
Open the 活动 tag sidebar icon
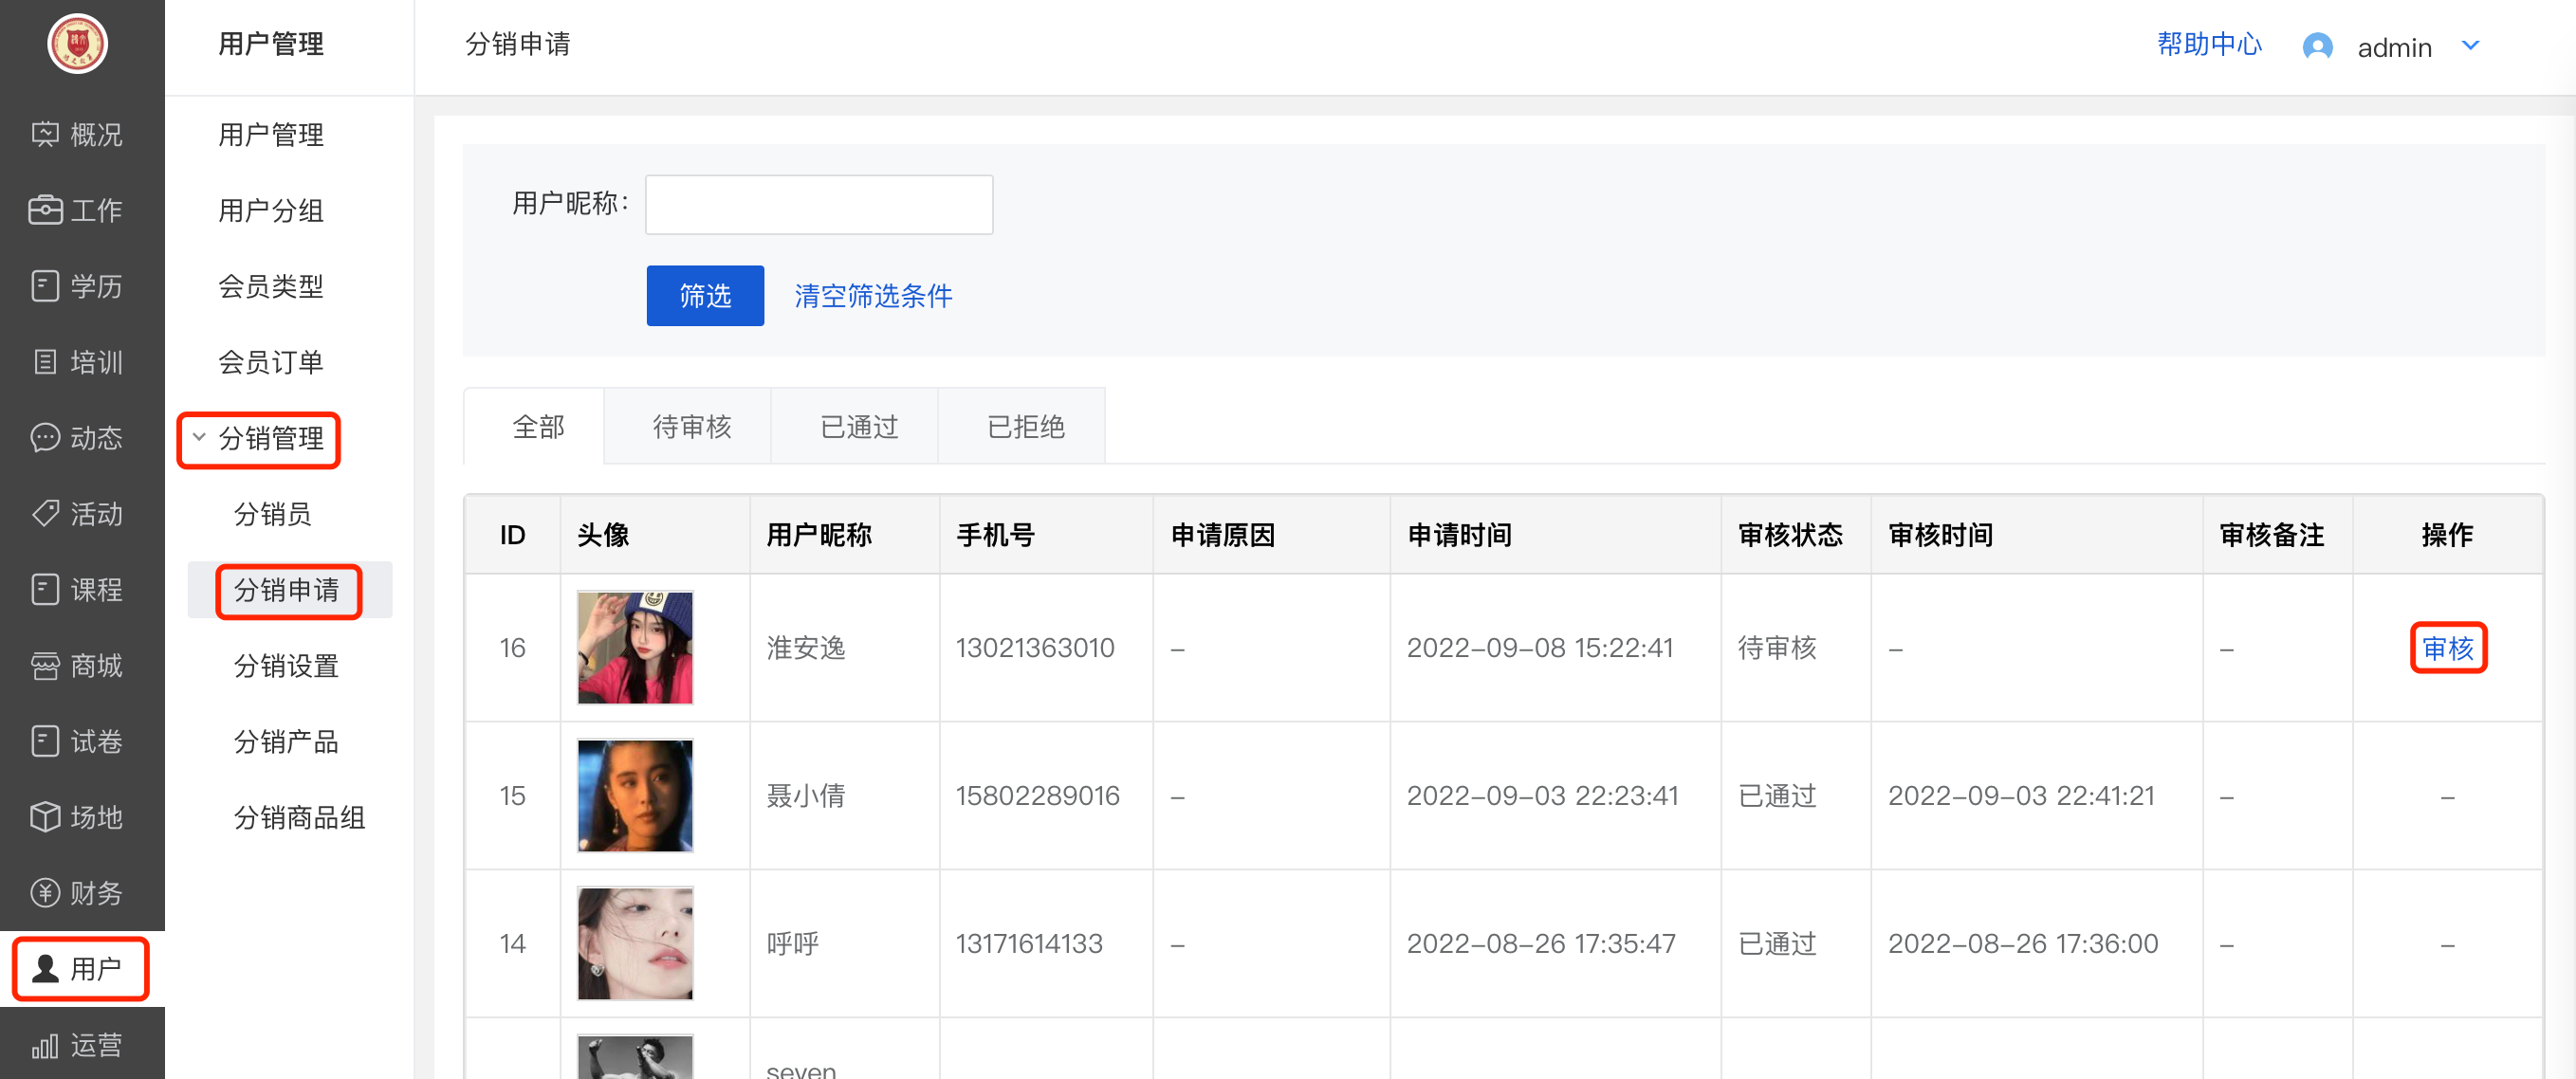[45, 514]
